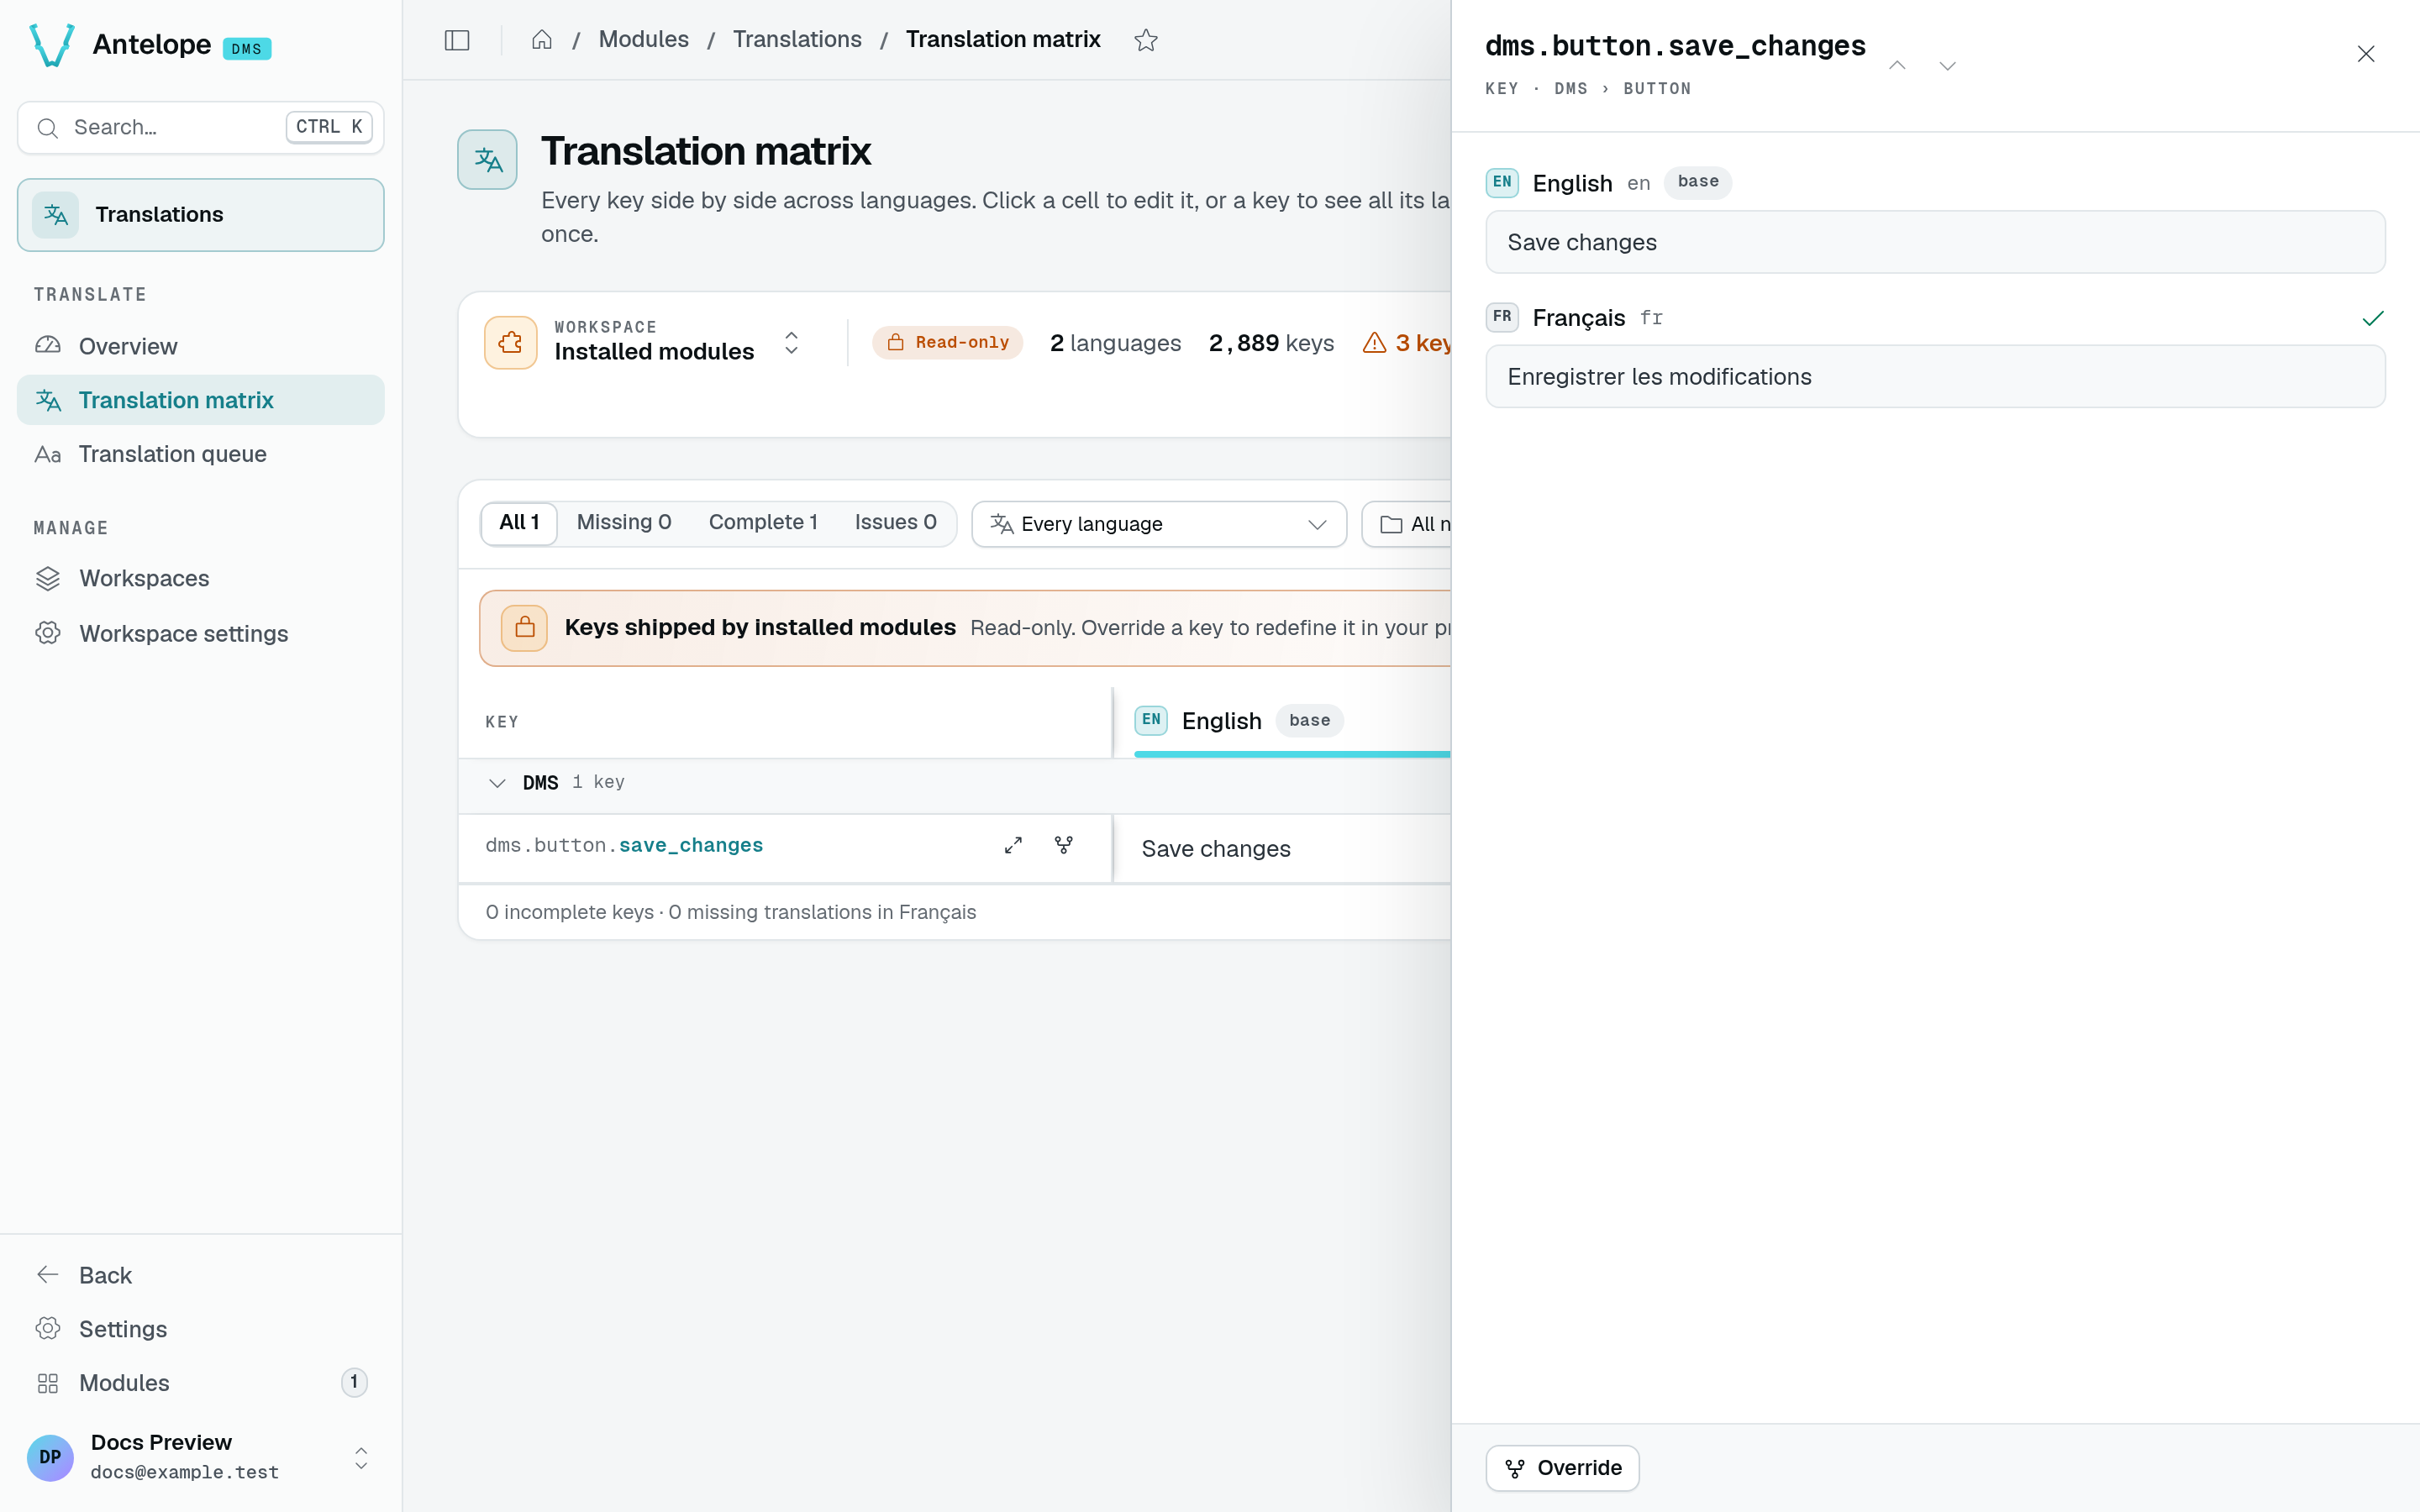The width and height of the screenshot is (2420, 1512).
Task: Jump to previous key with up chevron
Action: pyautogui.click(x=1897, y=65)
